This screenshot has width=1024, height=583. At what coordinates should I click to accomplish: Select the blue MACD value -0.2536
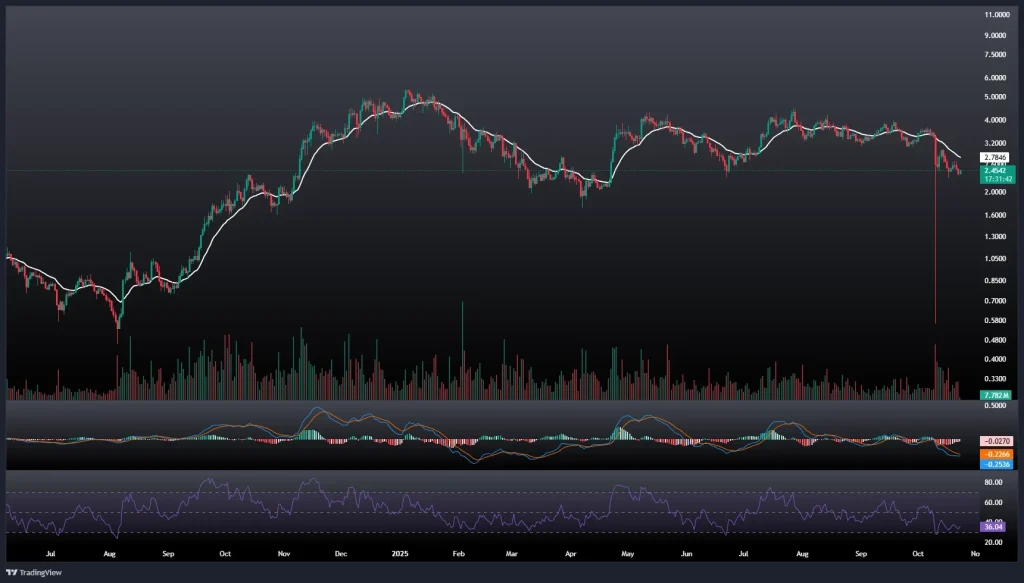(x=999, y=464)
